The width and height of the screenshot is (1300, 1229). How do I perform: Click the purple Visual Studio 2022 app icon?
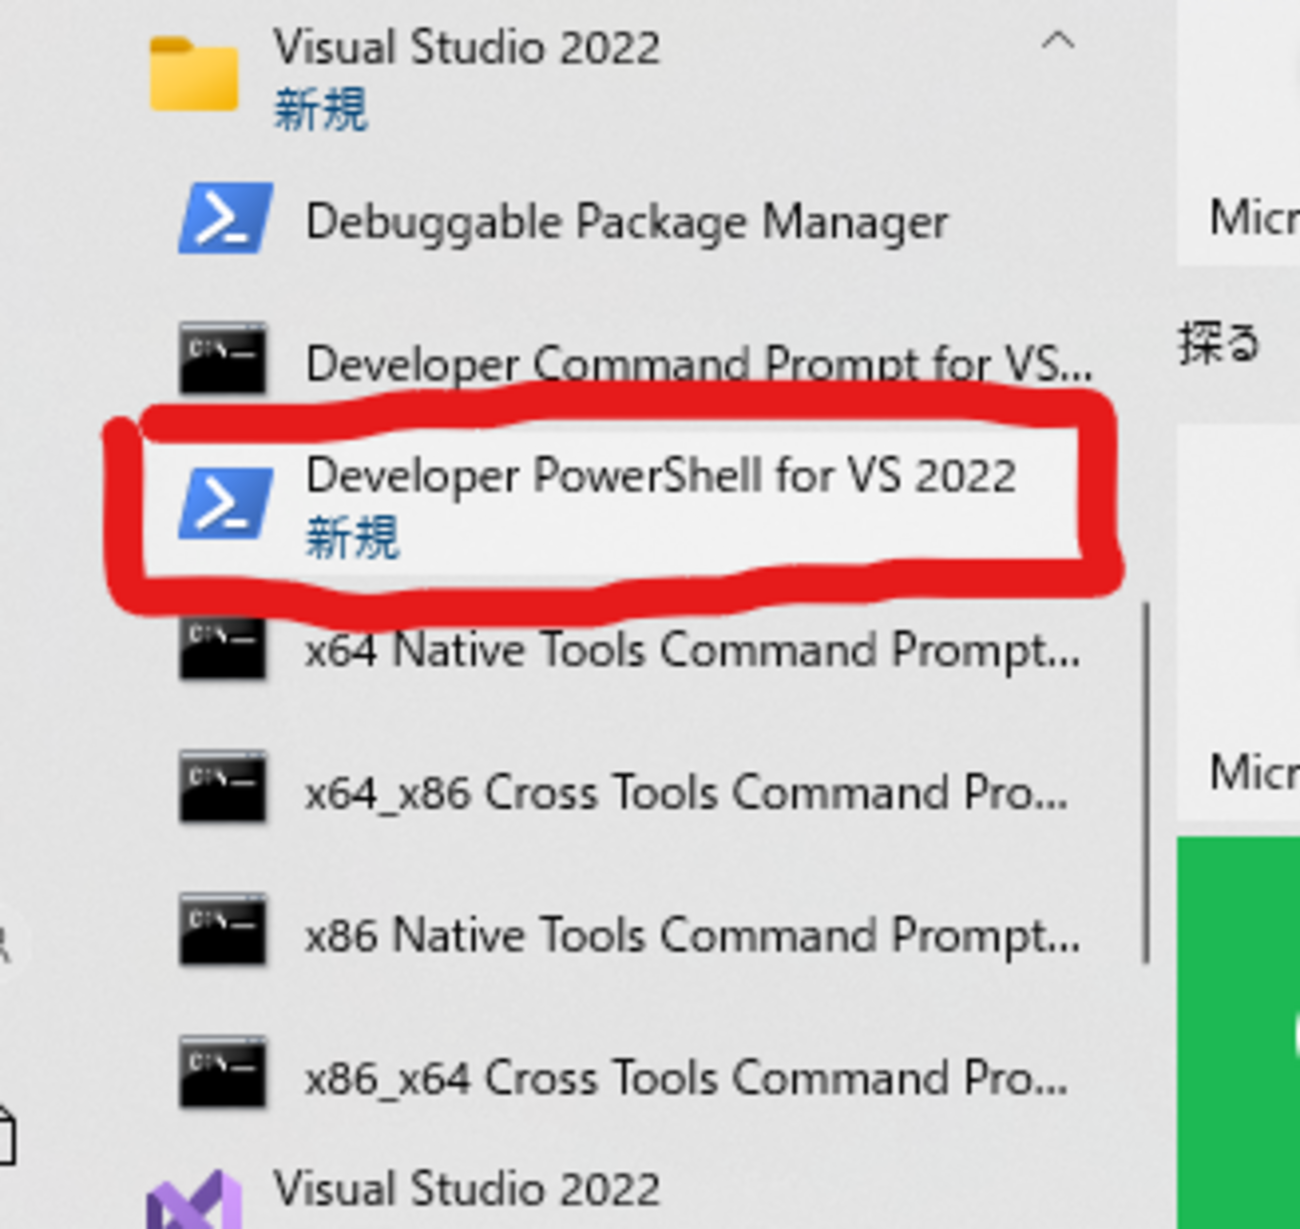[x=195, y=1200]
